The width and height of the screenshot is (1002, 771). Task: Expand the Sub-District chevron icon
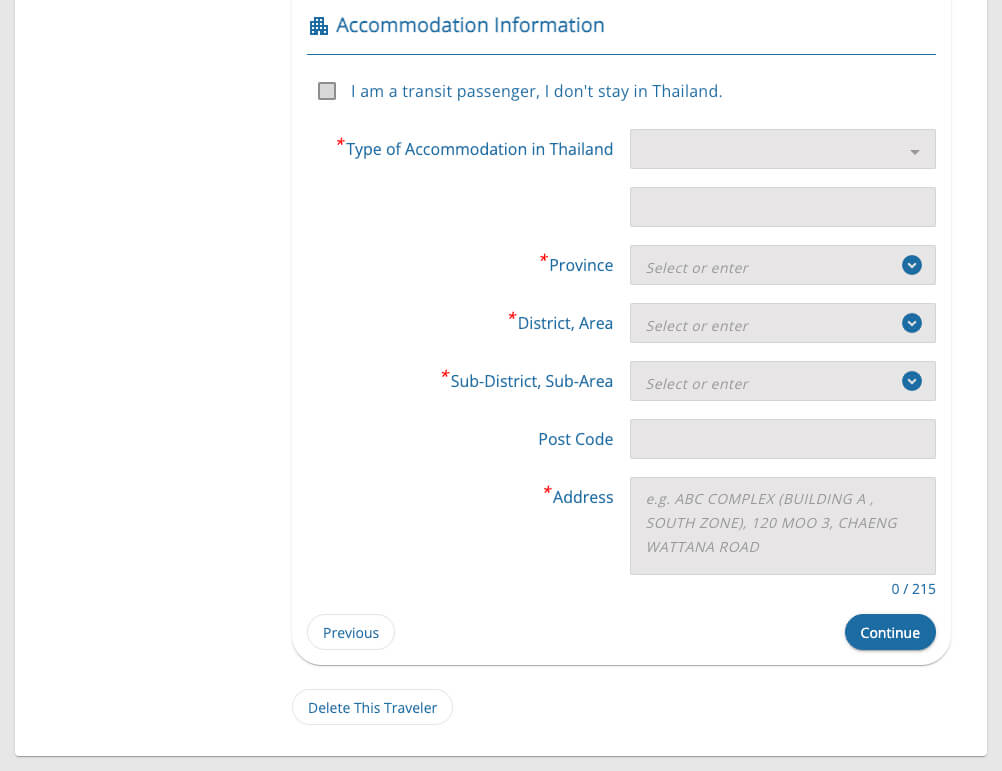(x=912, y=381)
